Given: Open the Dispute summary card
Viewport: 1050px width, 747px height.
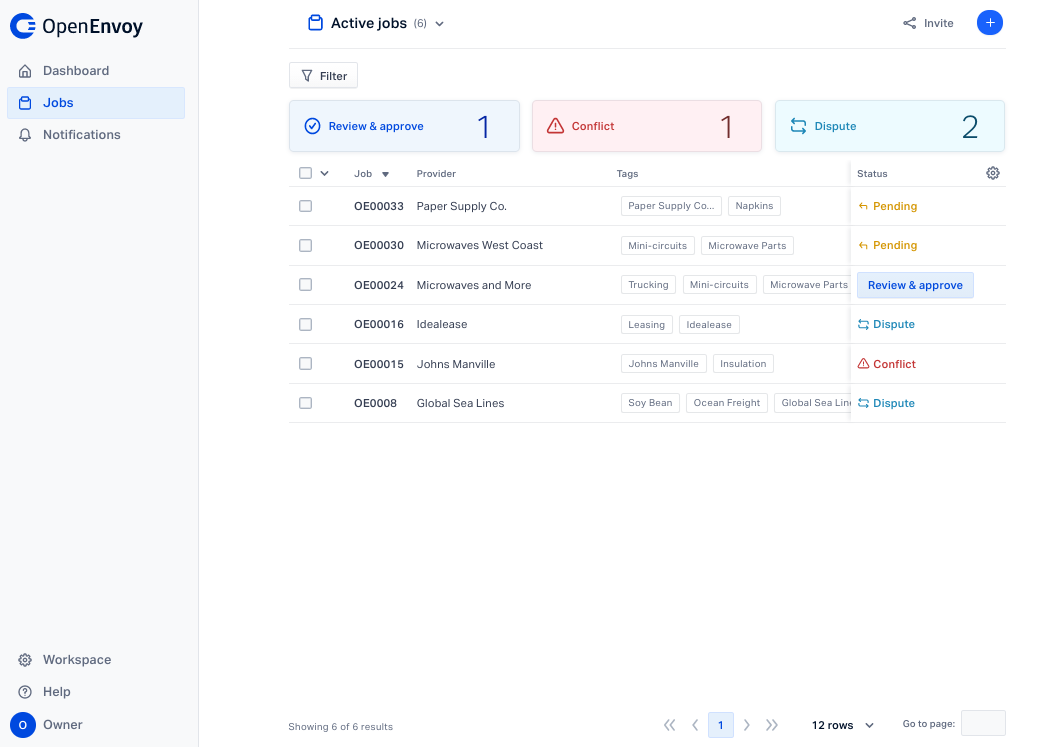Looking at the screenshot, I should tap(890, 126).
